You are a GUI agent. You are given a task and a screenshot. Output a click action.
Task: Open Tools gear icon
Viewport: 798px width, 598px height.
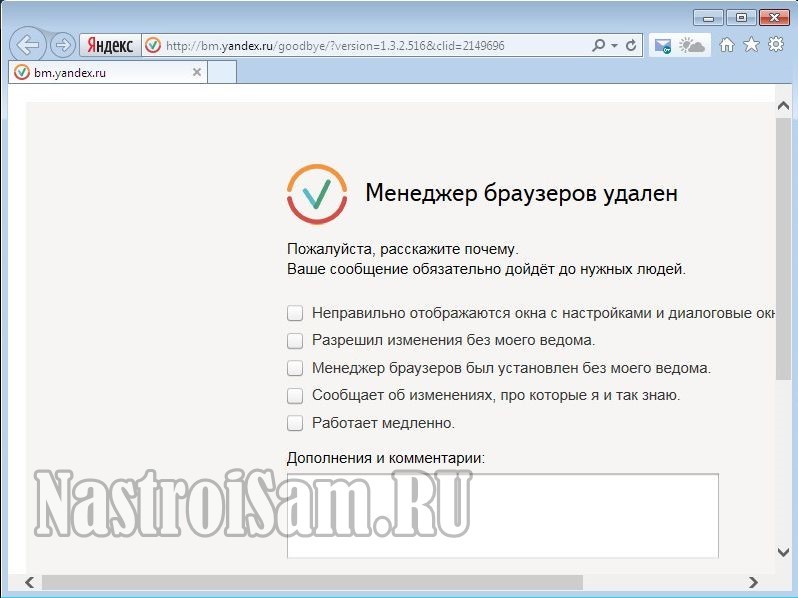click(776, 44)
